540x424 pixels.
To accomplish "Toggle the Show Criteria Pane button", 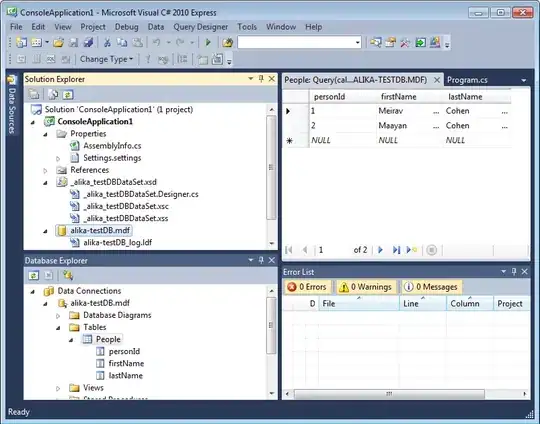I will [x=36, y=59].
